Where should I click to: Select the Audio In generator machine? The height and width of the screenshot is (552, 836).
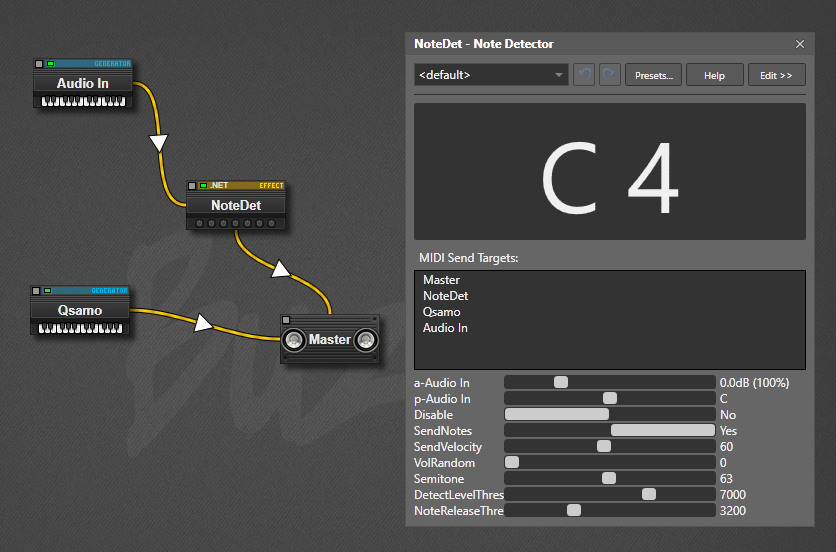(83, 84)
